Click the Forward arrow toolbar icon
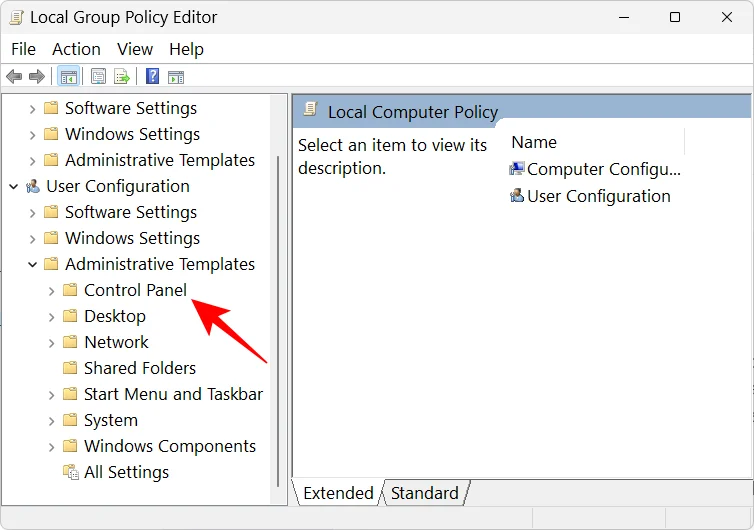This screenshot has height=530, width=754. point(37,76)
